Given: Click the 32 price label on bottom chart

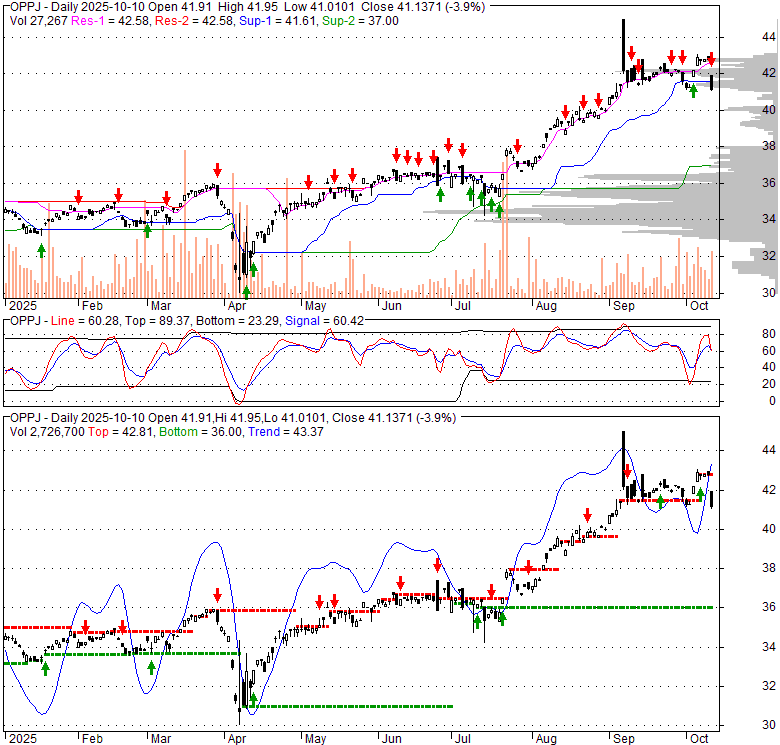Looking at the screenshot, I should click(769, 686).
